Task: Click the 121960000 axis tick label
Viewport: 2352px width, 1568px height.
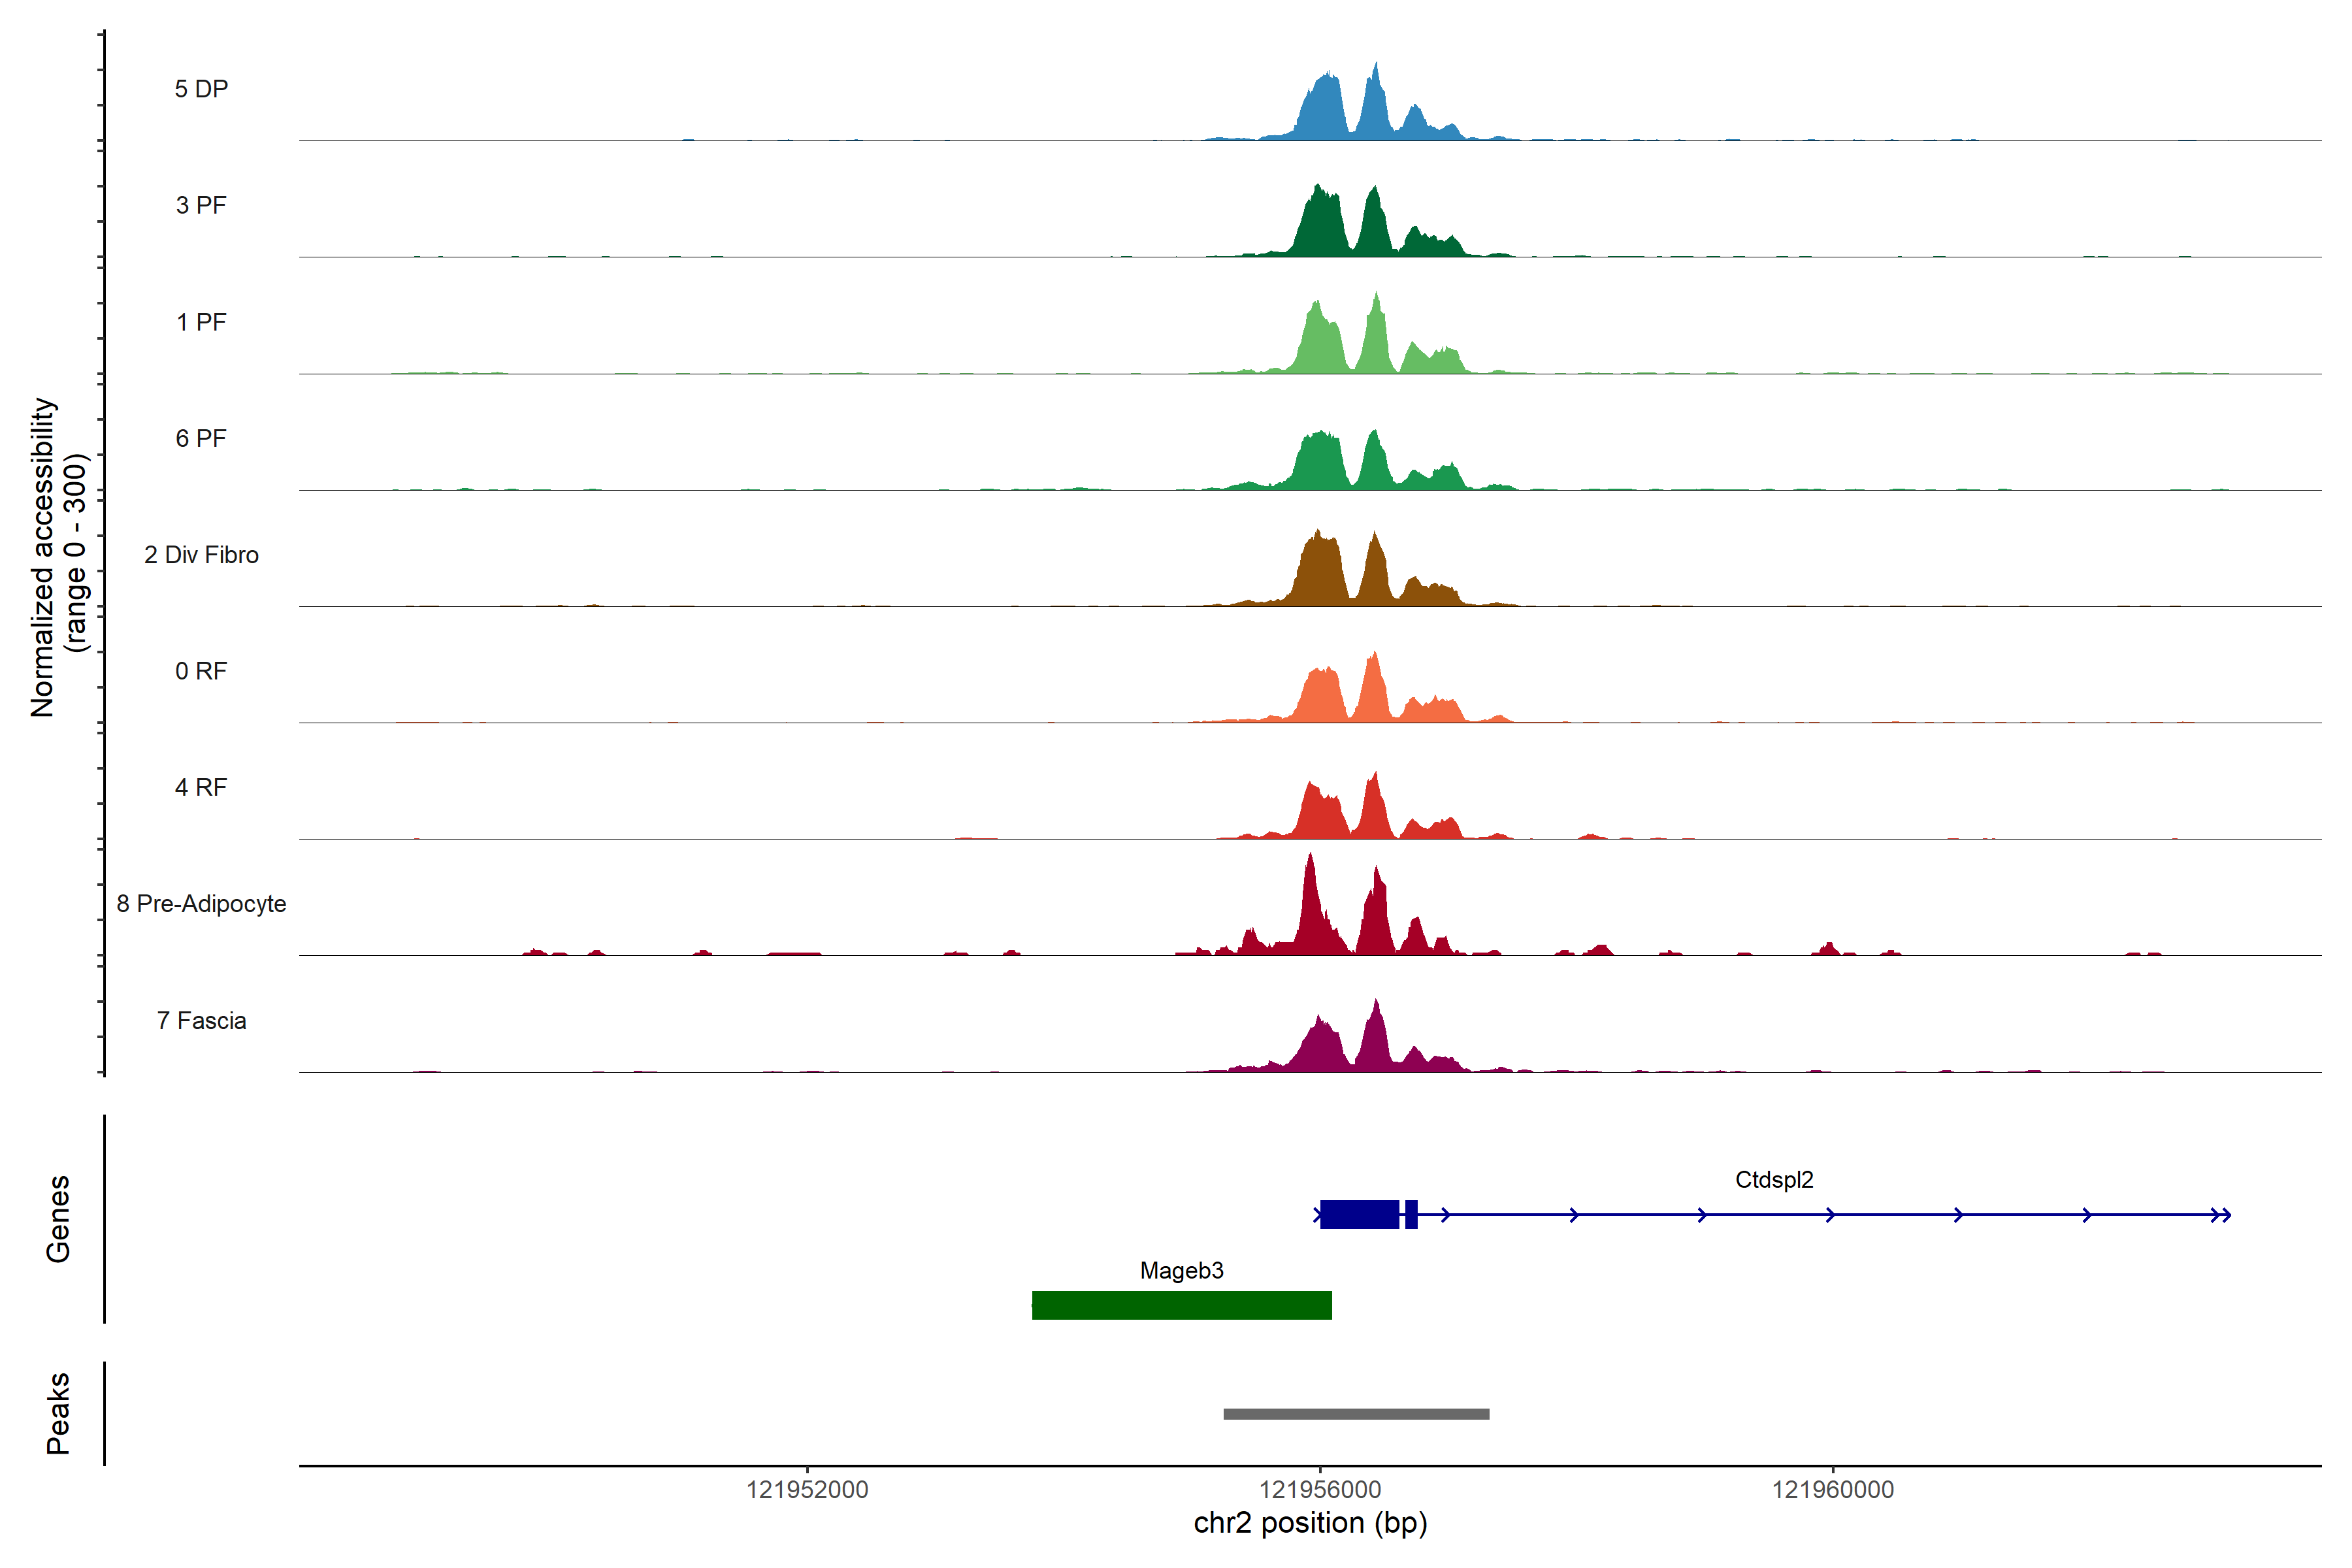Action: [1832, 1490]
